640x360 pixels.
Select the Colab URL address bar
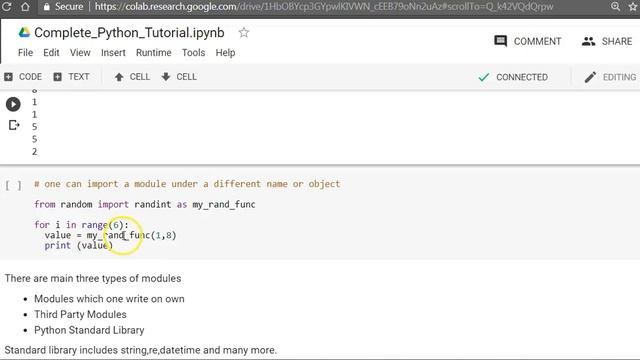click(x=324, y=7)
